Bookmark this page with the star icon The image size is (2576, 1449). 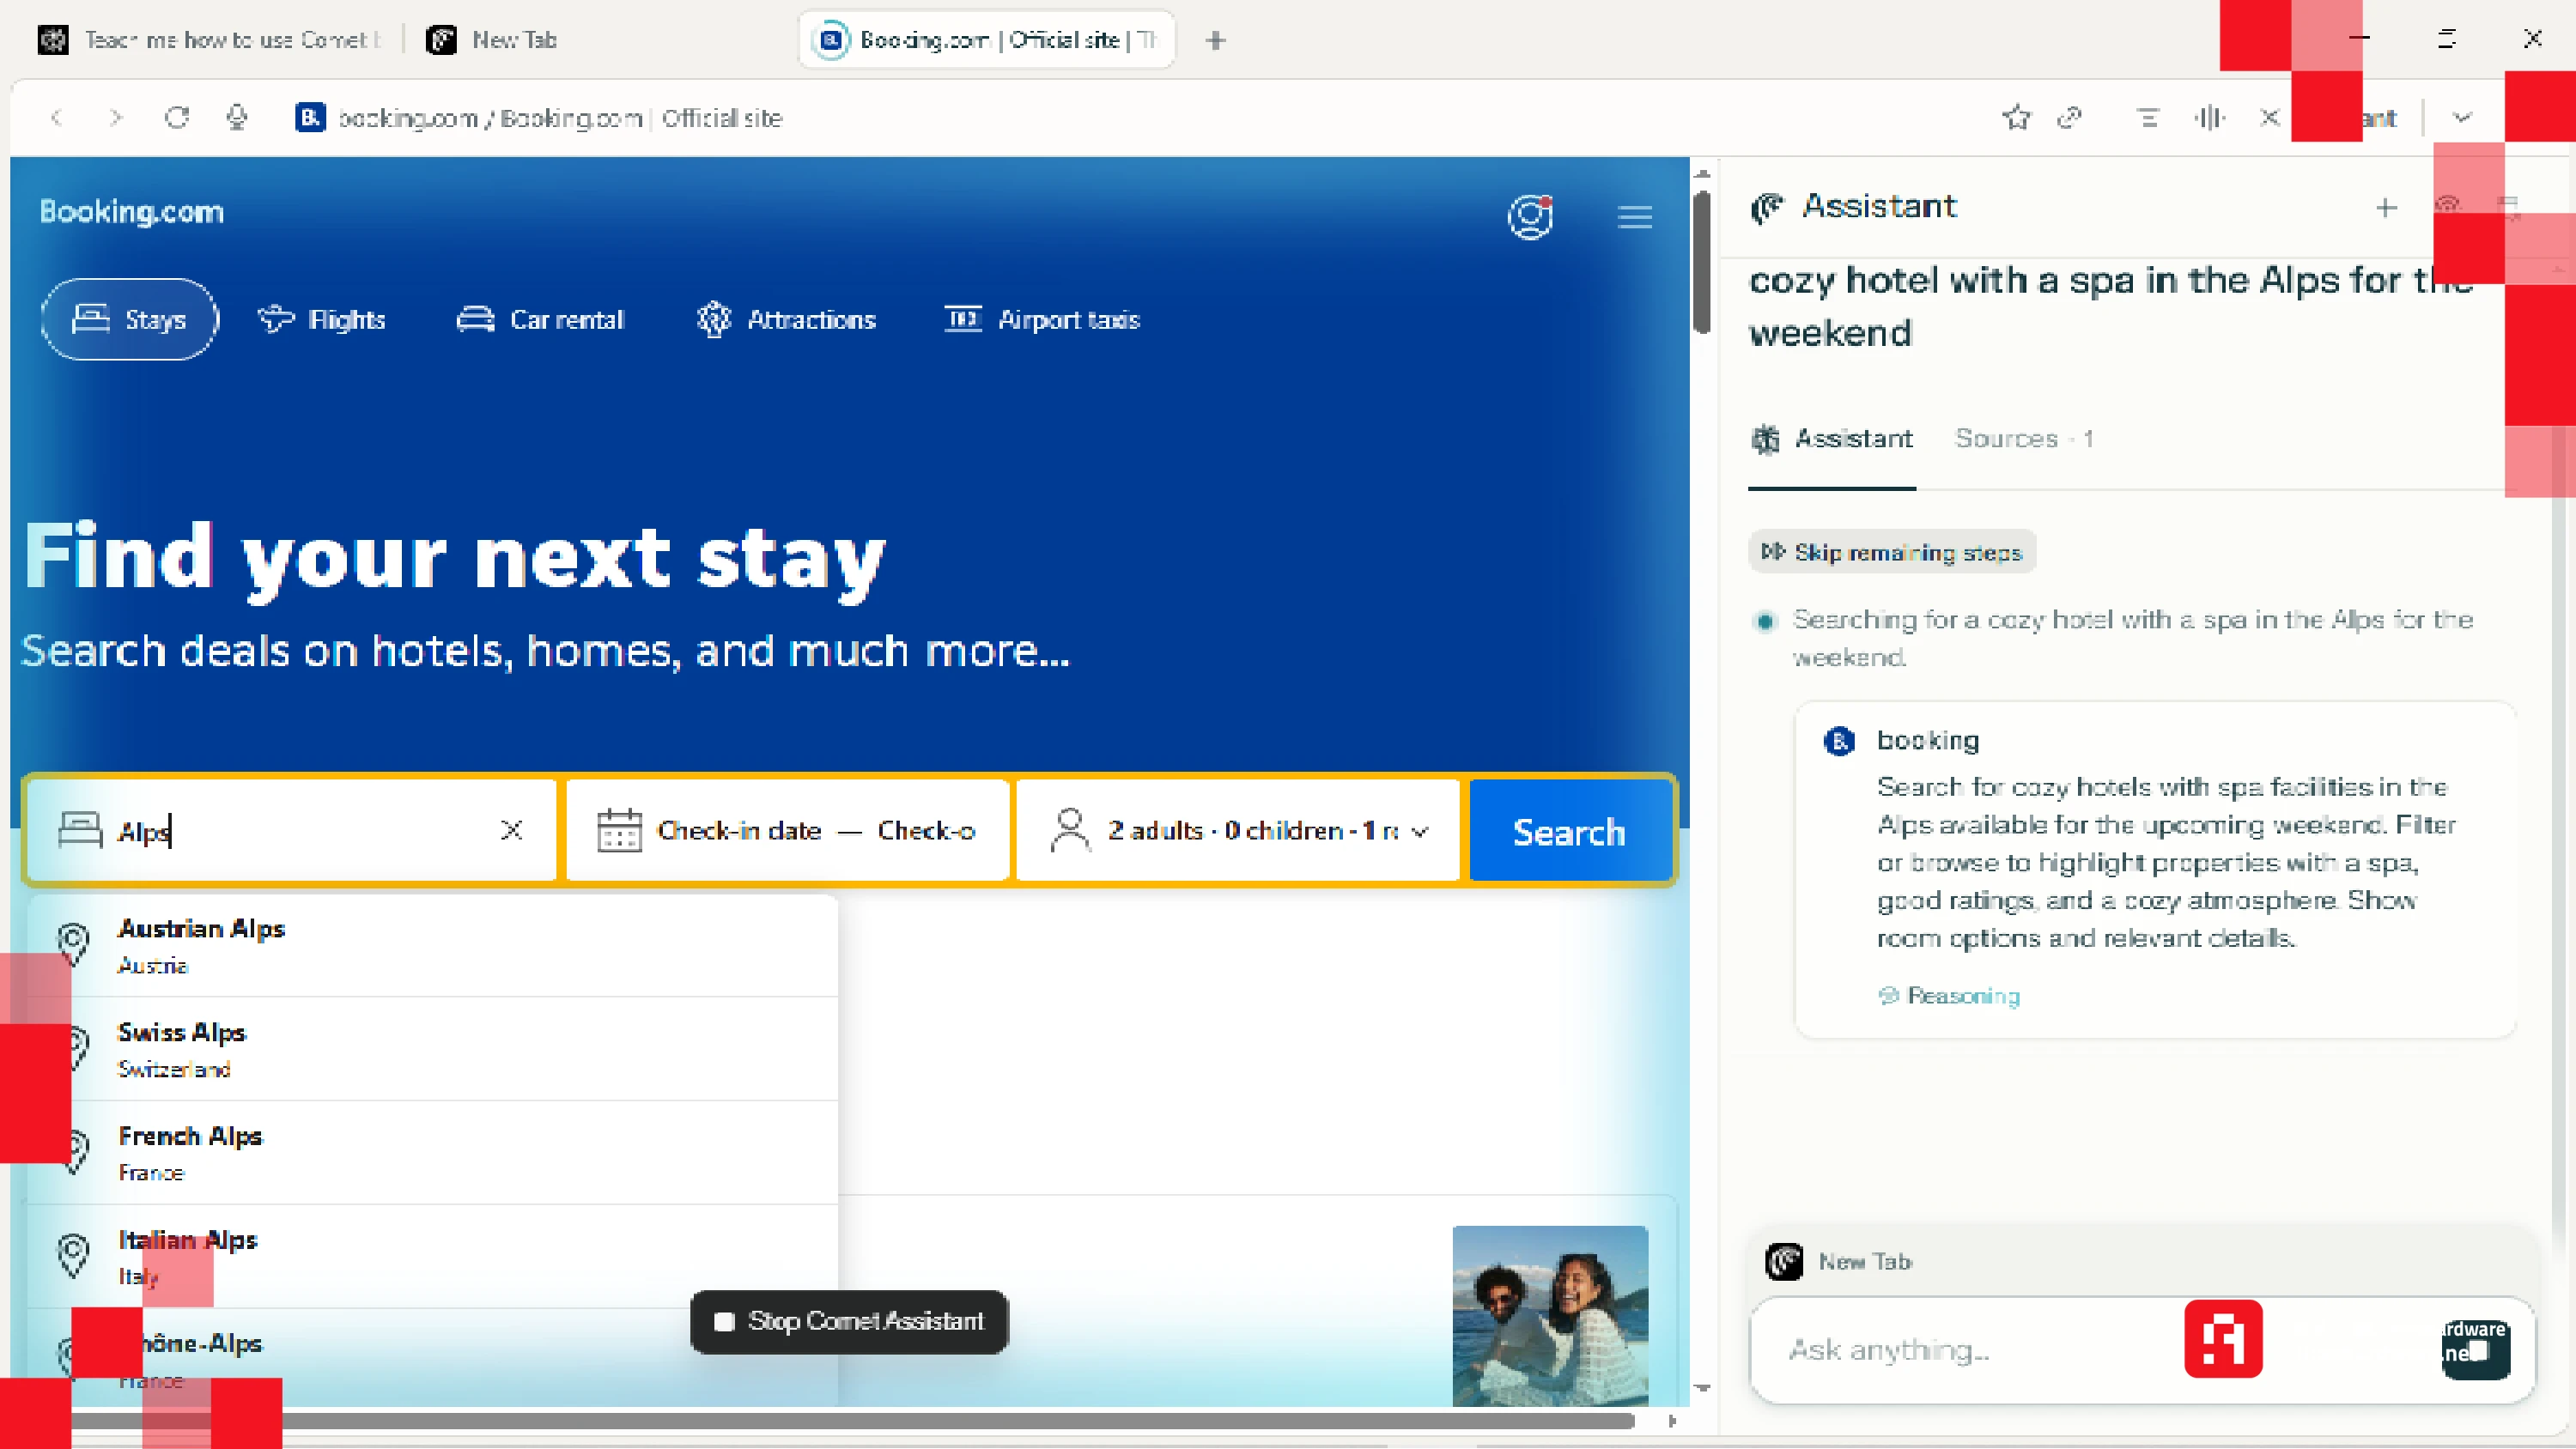pyautogui.click(x=2016, y=117)
